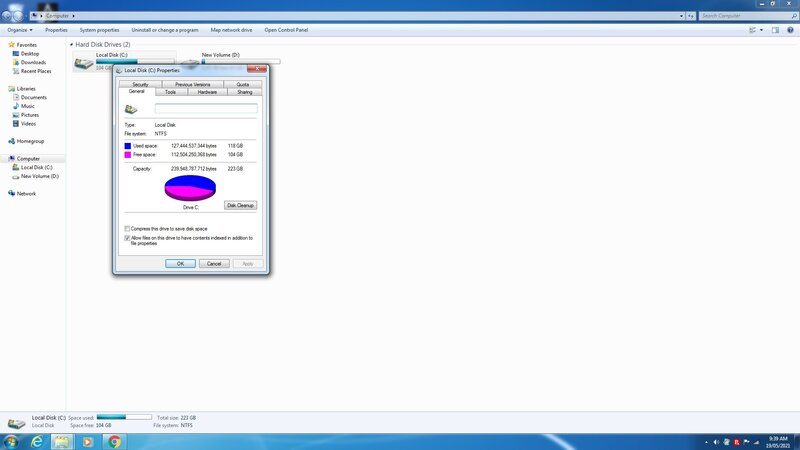Select Favorites heading in navigation pane
This screenshot has width=800, height=450.
click(x=27, y=45)
